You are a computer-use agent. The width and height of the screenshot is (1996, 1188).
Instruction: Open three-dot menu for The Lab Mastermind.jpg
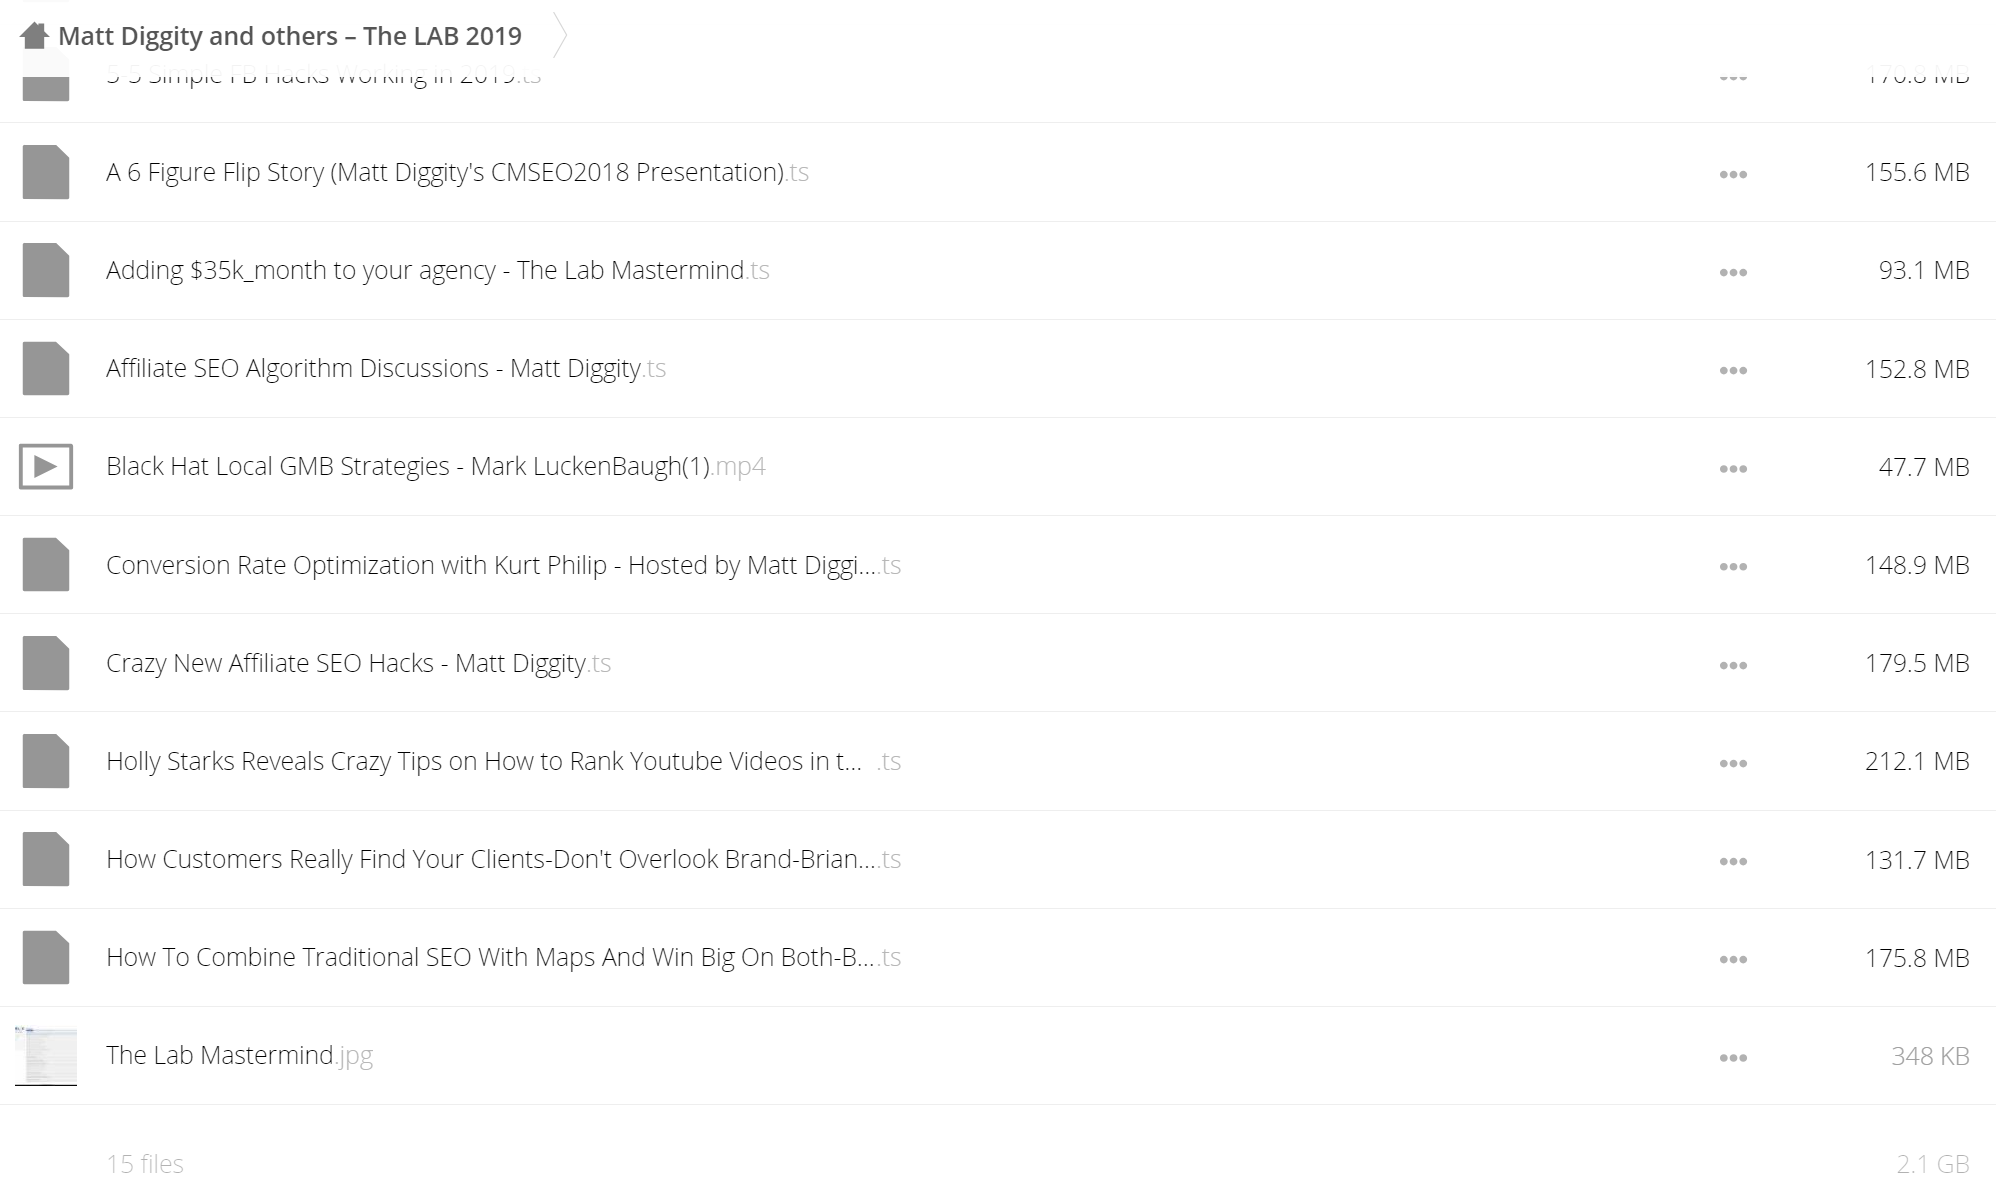point(1733,1057)
